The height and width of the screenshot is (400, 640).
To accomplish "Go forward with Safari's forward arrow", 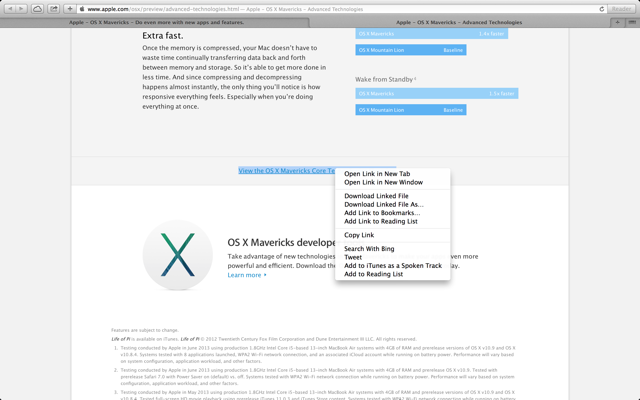I will click(x=21, y=9).
